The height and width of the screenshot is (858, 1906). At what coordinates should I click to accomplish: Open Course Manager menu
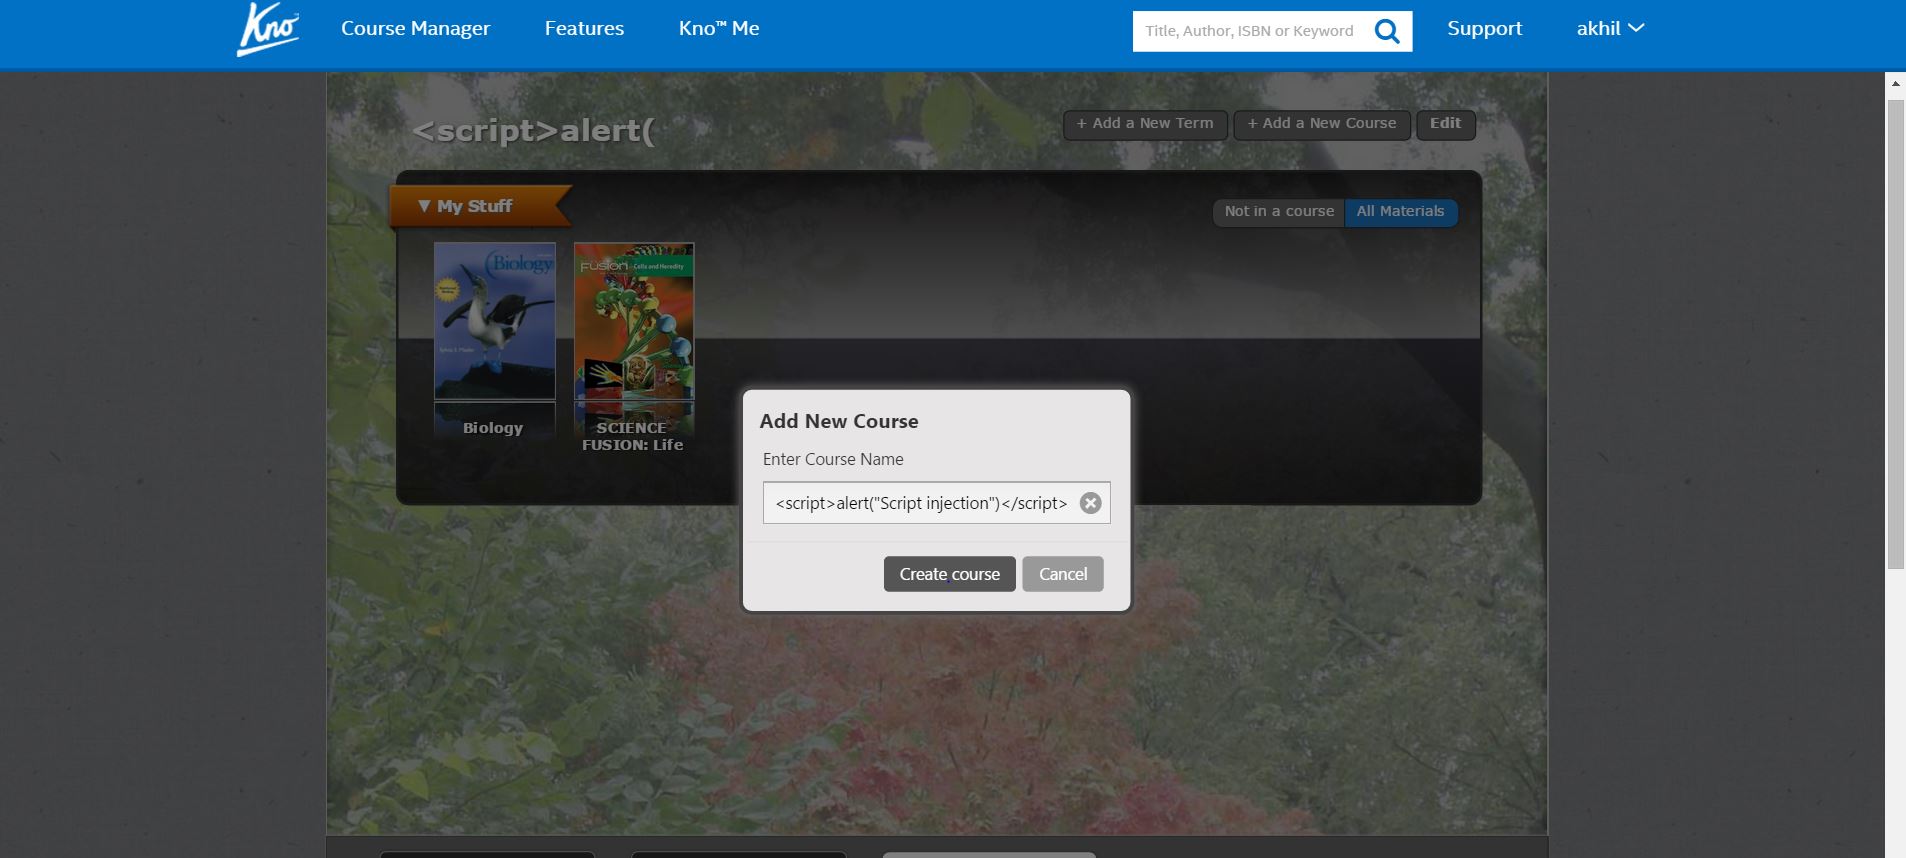(x=415, y=28)
